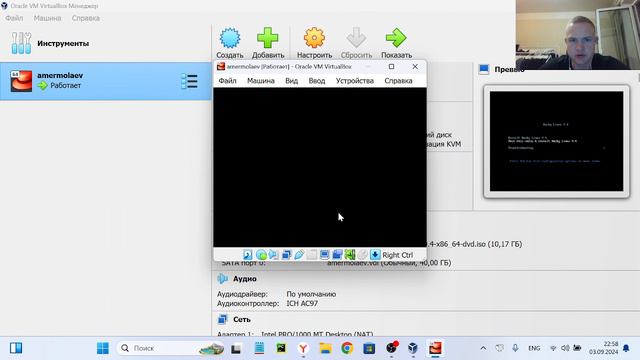Click the ENG language indicator
This screenshot has width=640, height=360.
point(534,348)
